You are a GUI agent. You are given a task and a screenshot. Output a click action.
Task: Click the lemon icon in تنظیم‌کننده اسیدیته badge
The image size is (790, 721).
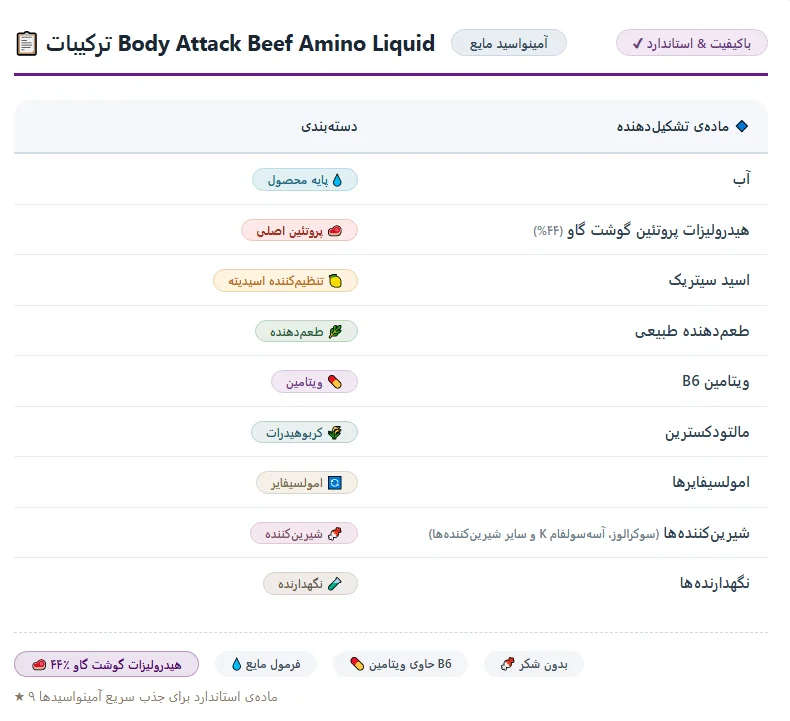335,281
